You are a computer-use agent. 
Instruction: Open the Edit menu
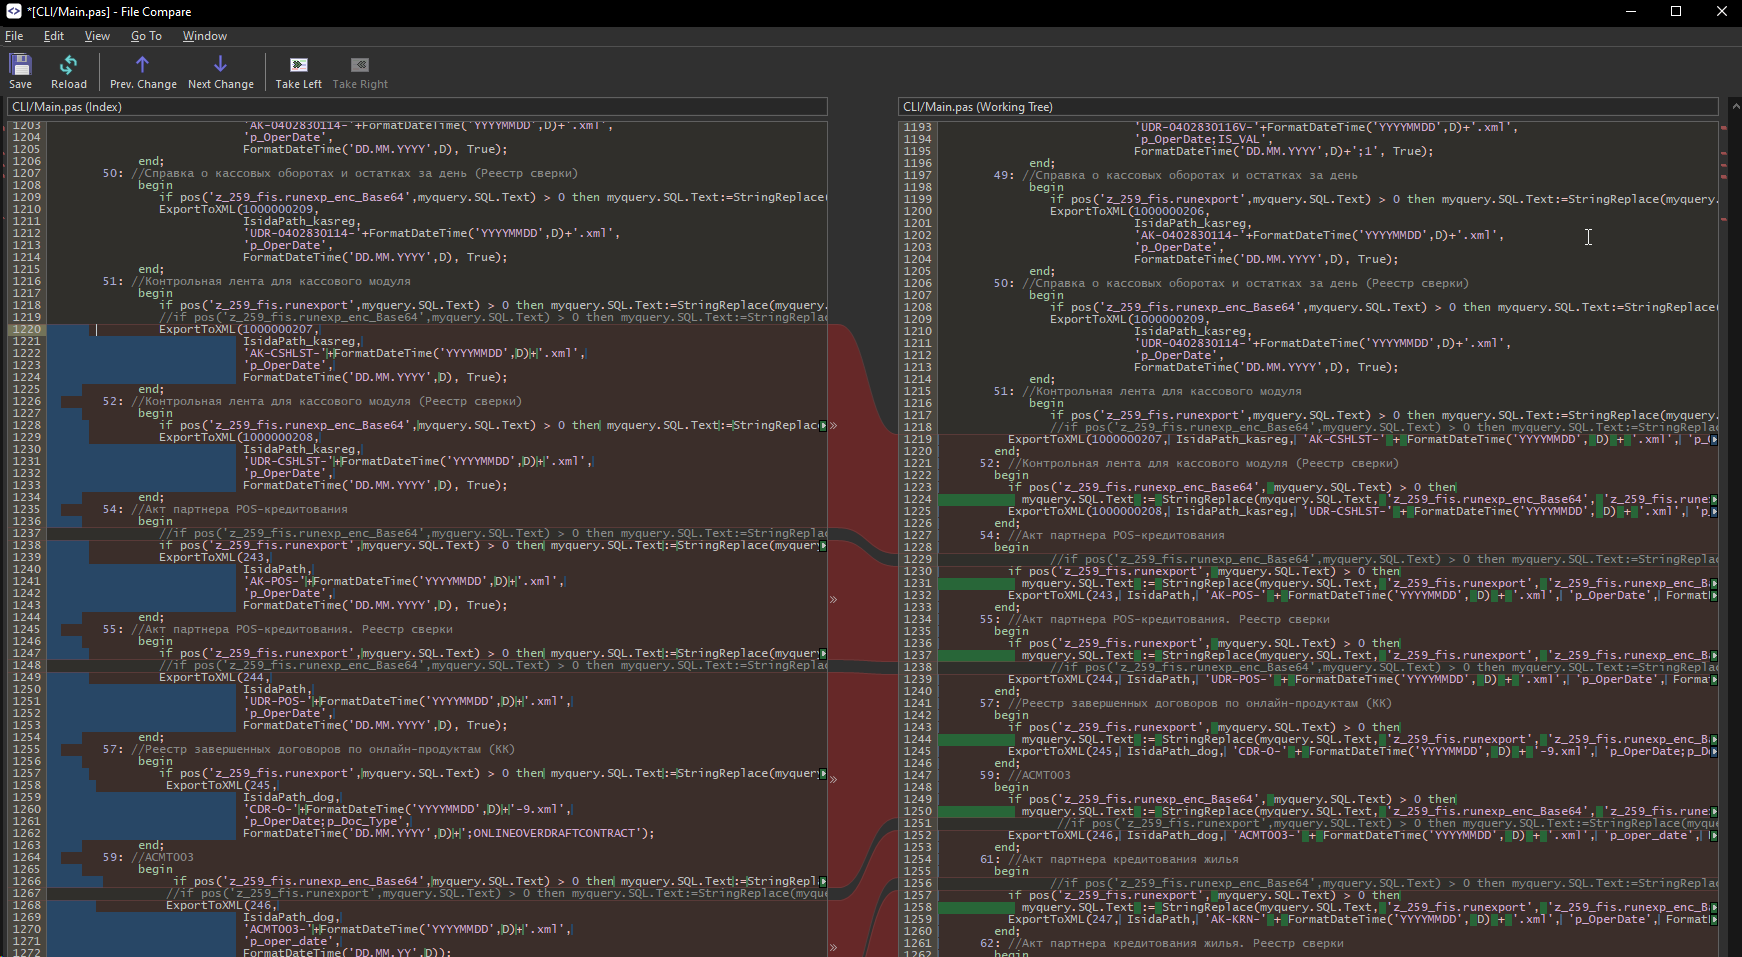[54, 36]
